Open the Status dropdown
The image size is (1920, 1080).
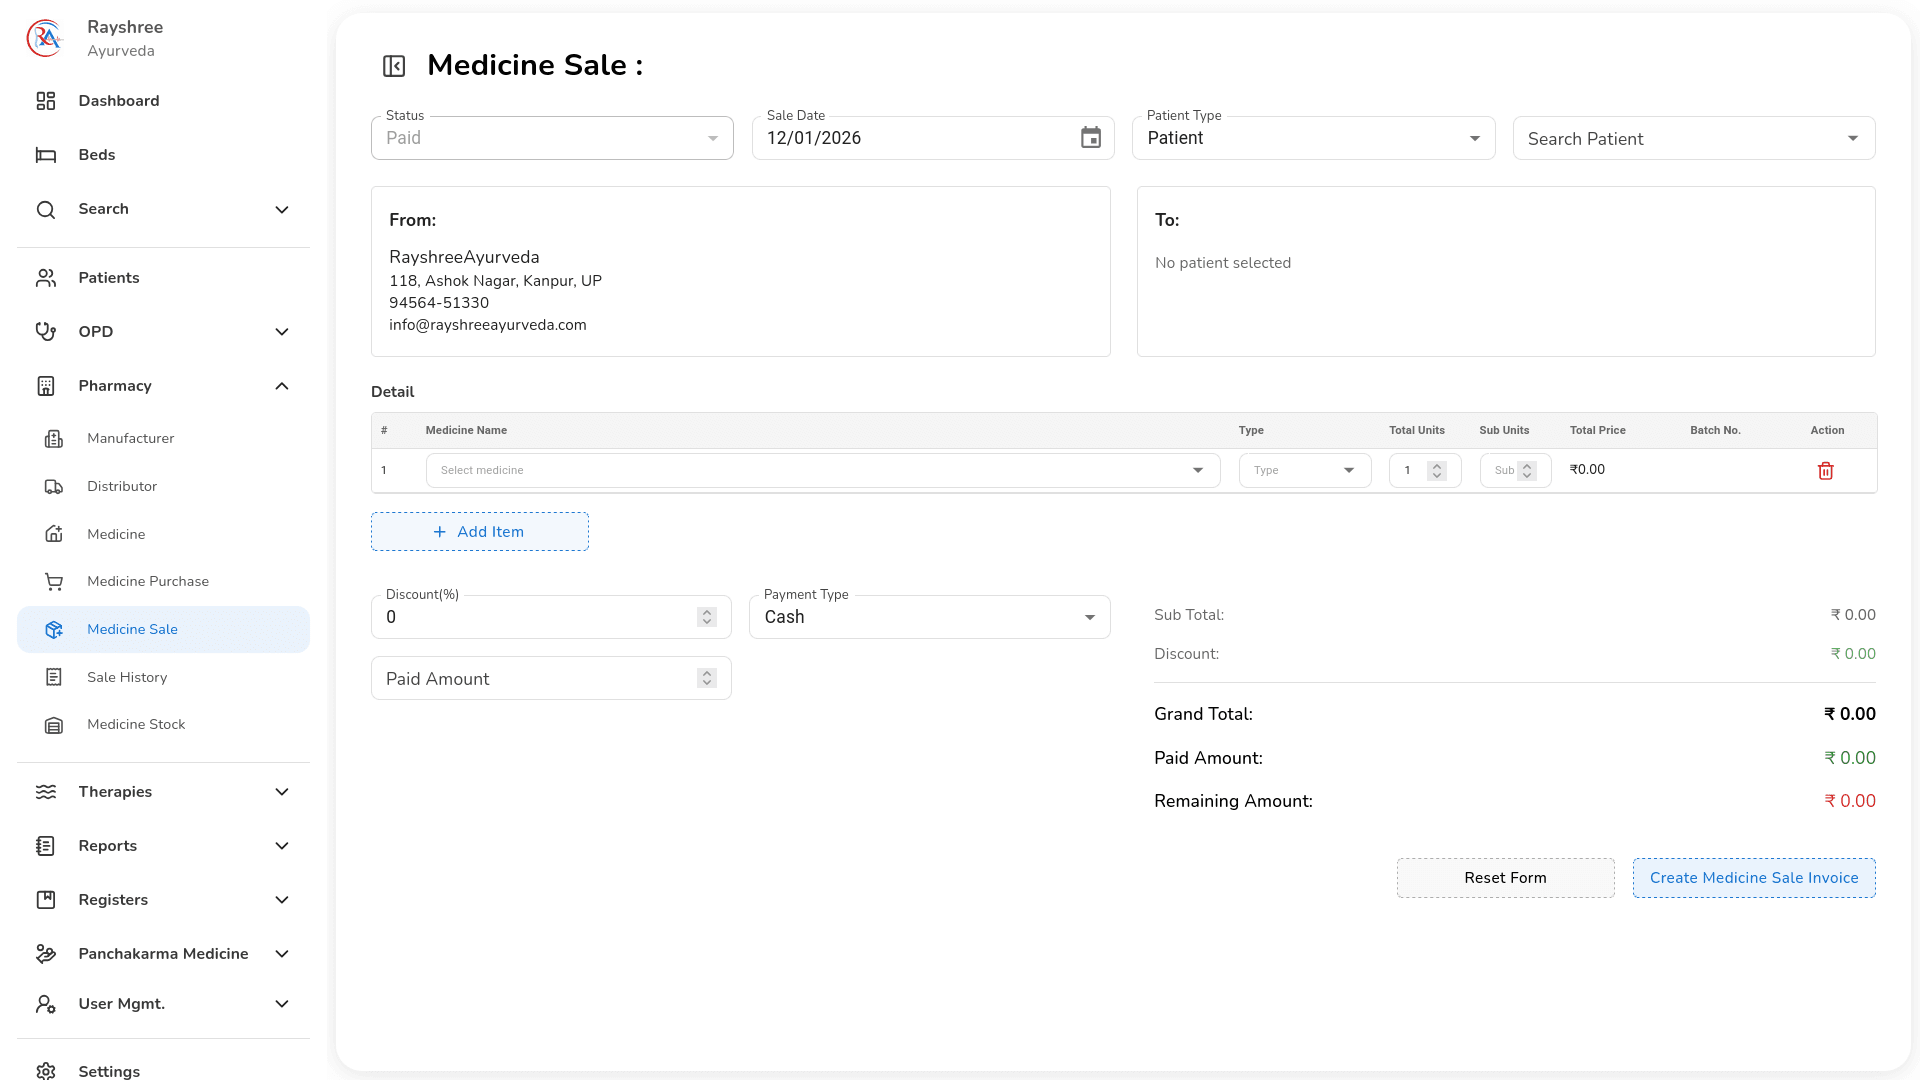click(x=551, y=138)
